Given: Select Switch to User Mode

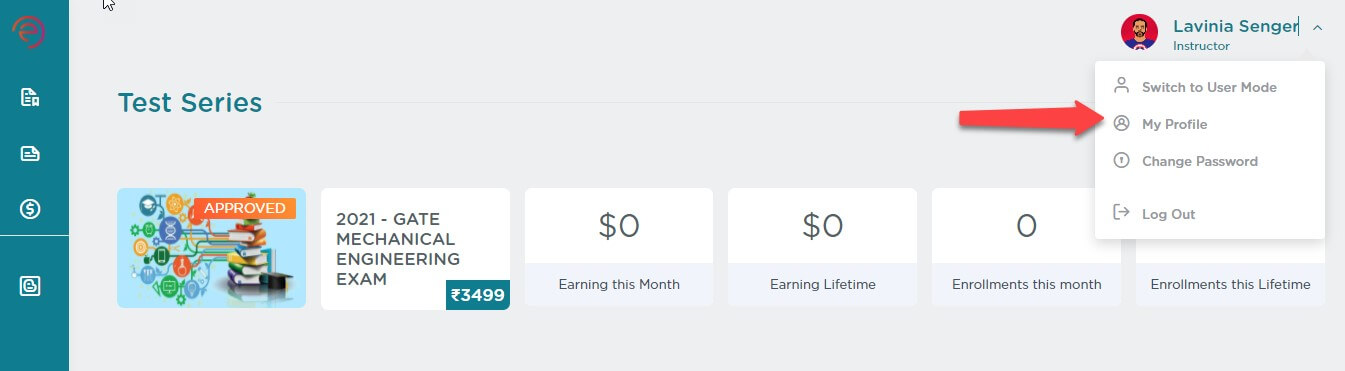Looking at the screenshot, I should [1209, 87].
